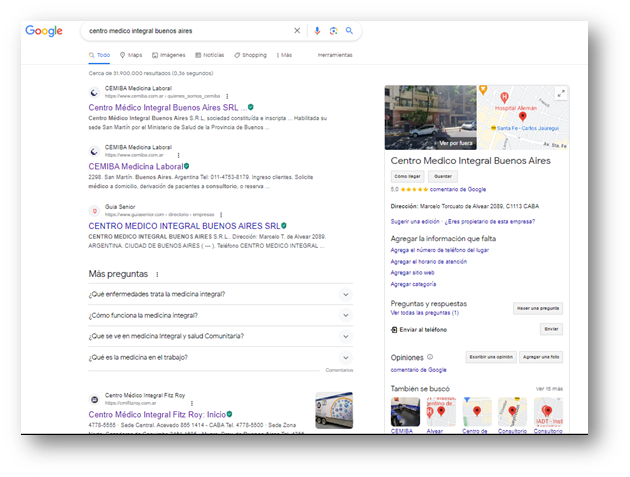Click Ver 15 más link
630x477 pixels.
point(549,389)
